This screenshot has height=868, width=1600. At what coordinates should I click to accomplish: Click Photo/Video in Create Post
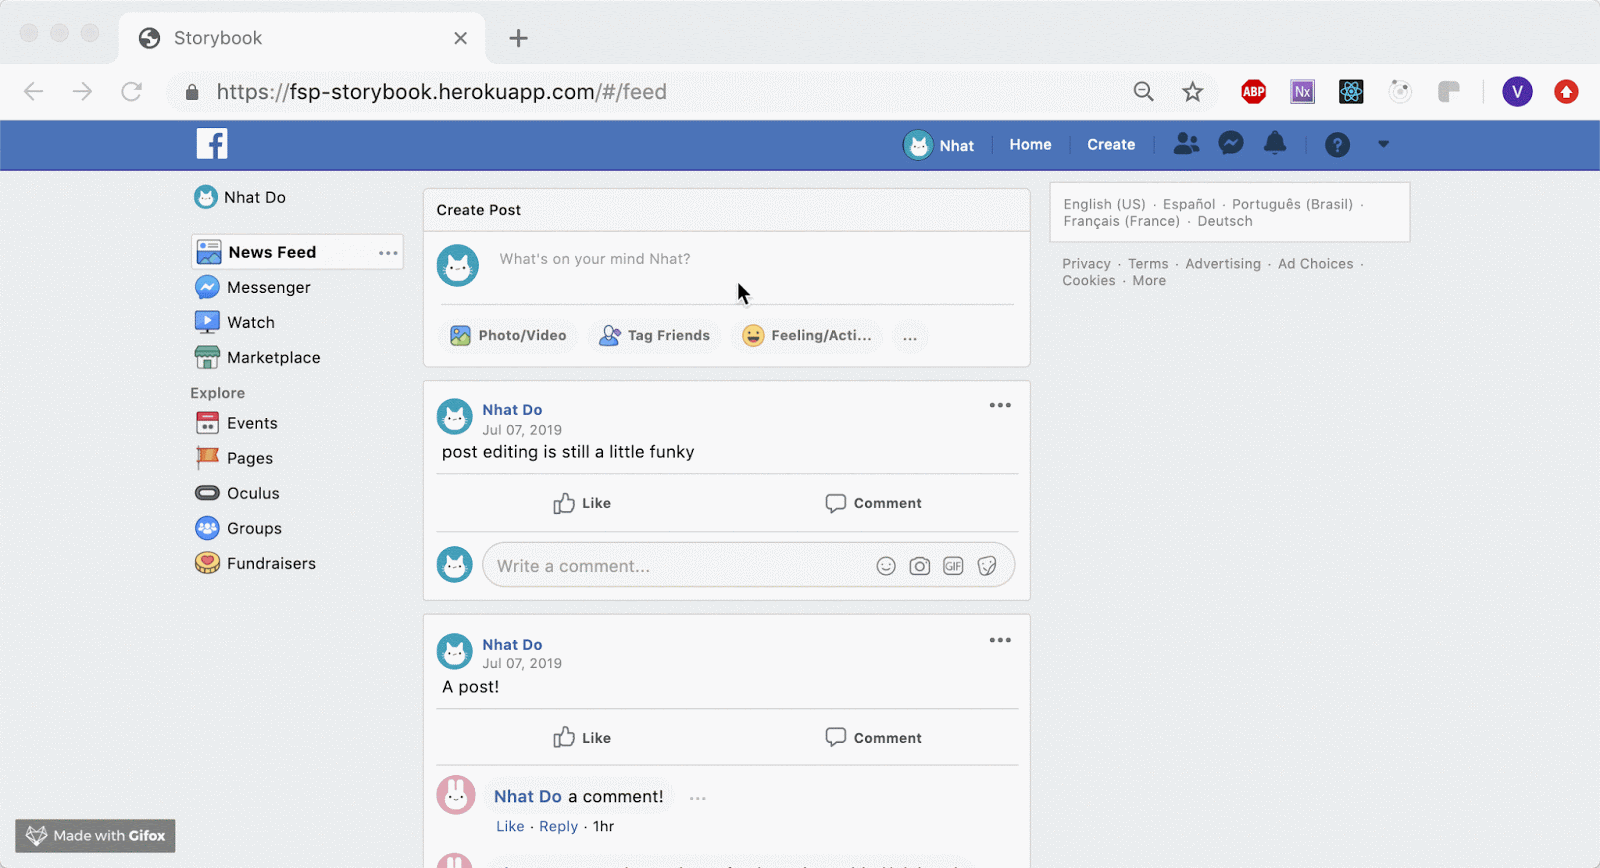click(508, 336)
